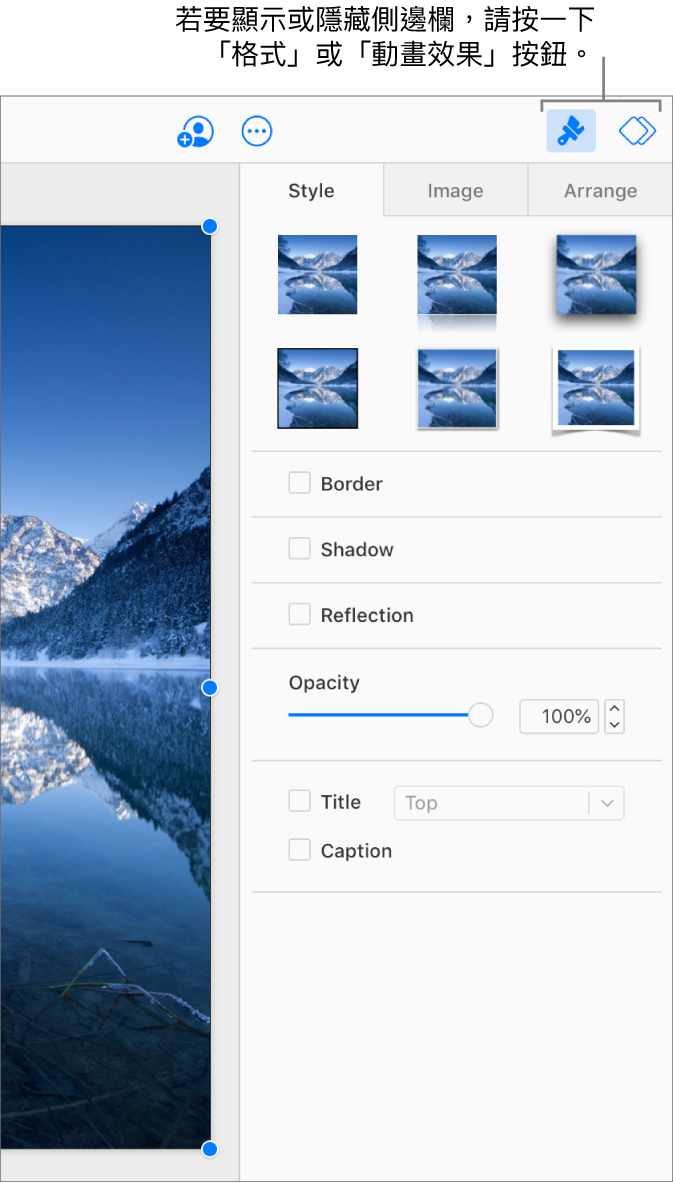
Task: Apply the reflection image style thumbnail
Action: pos(457,282)
